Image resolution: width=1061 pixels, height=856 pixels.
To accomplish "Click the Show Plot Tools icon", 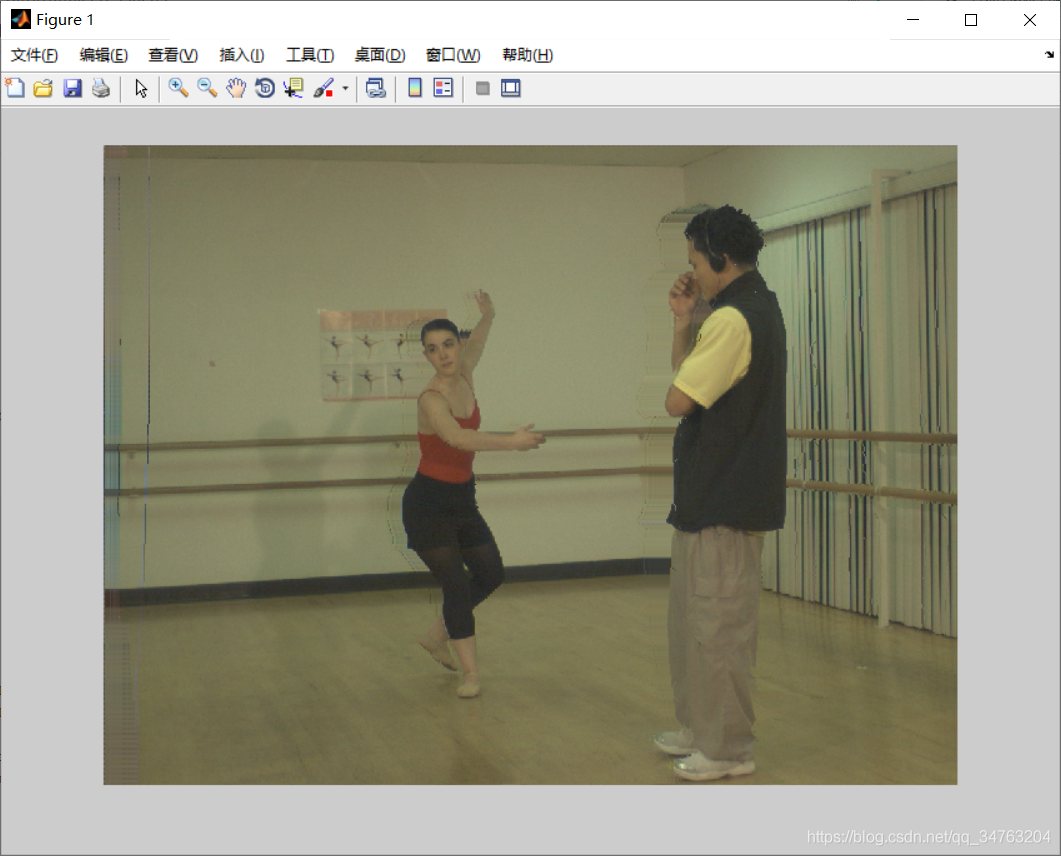I will pos(511,88).
